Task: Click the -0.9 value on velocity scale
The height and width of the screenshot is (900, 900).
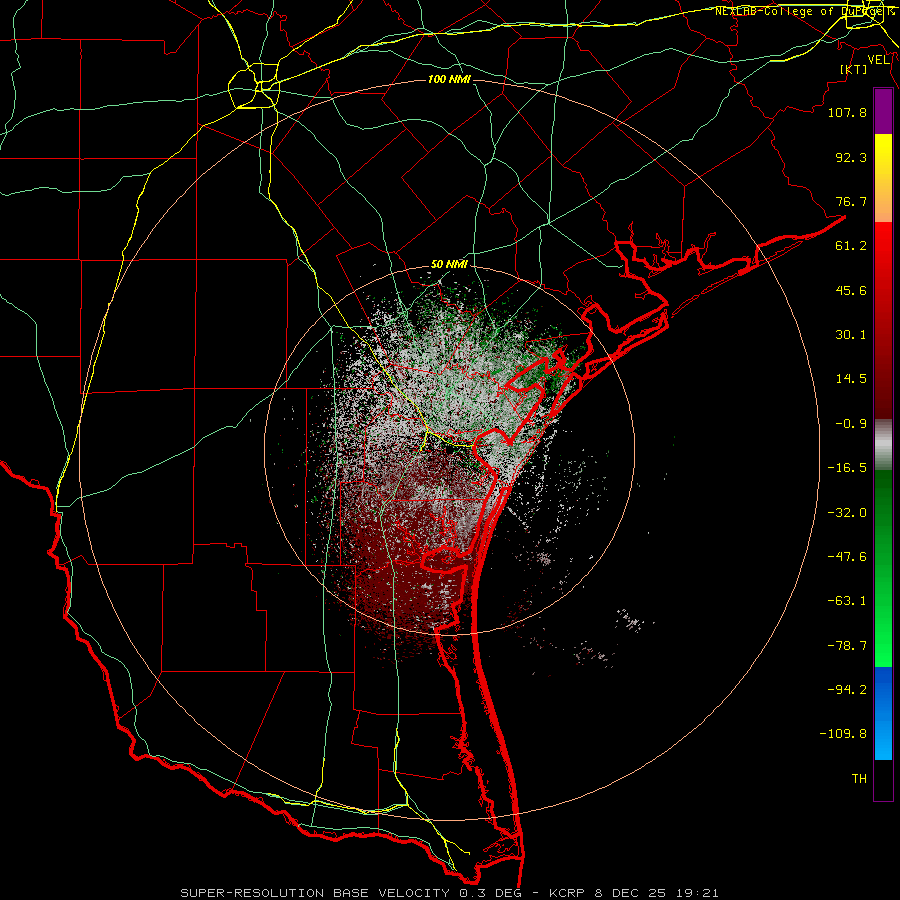Action: click(x=851, y=424)
